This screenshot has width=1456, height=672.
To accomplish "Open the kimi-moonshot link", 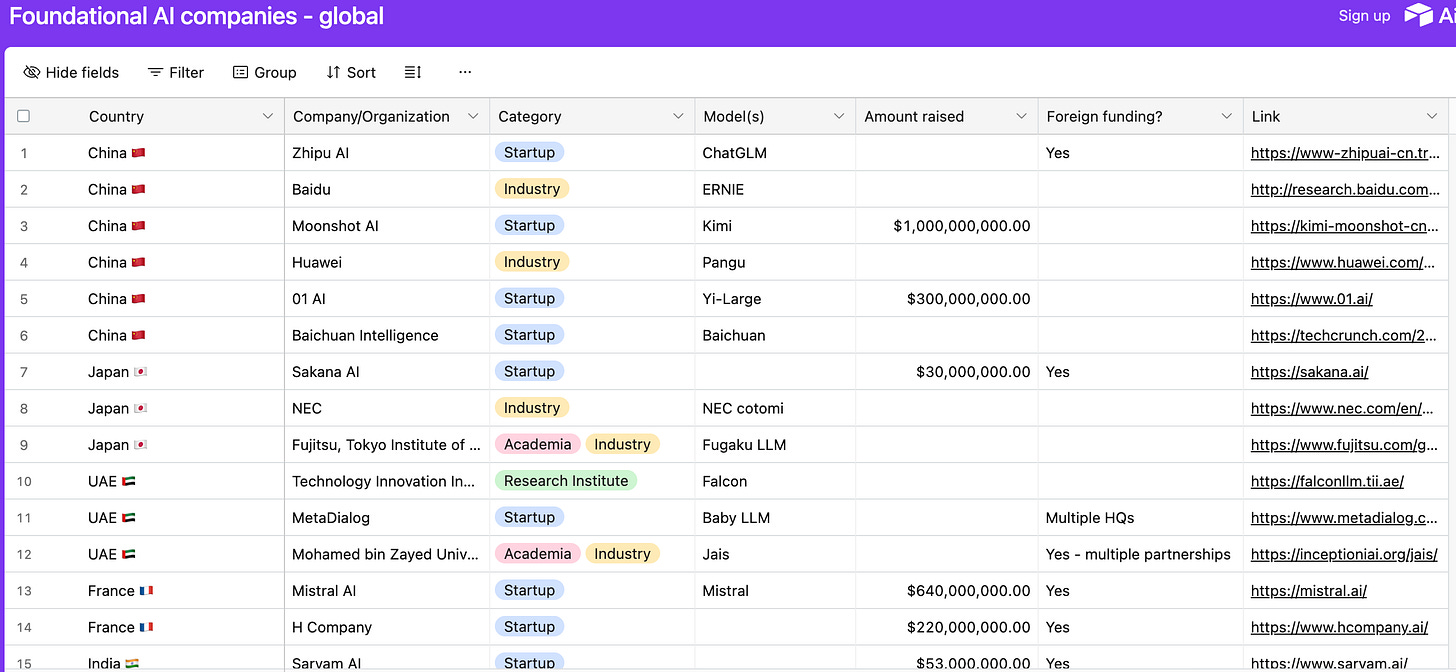I will click(x=1345, y=226).
